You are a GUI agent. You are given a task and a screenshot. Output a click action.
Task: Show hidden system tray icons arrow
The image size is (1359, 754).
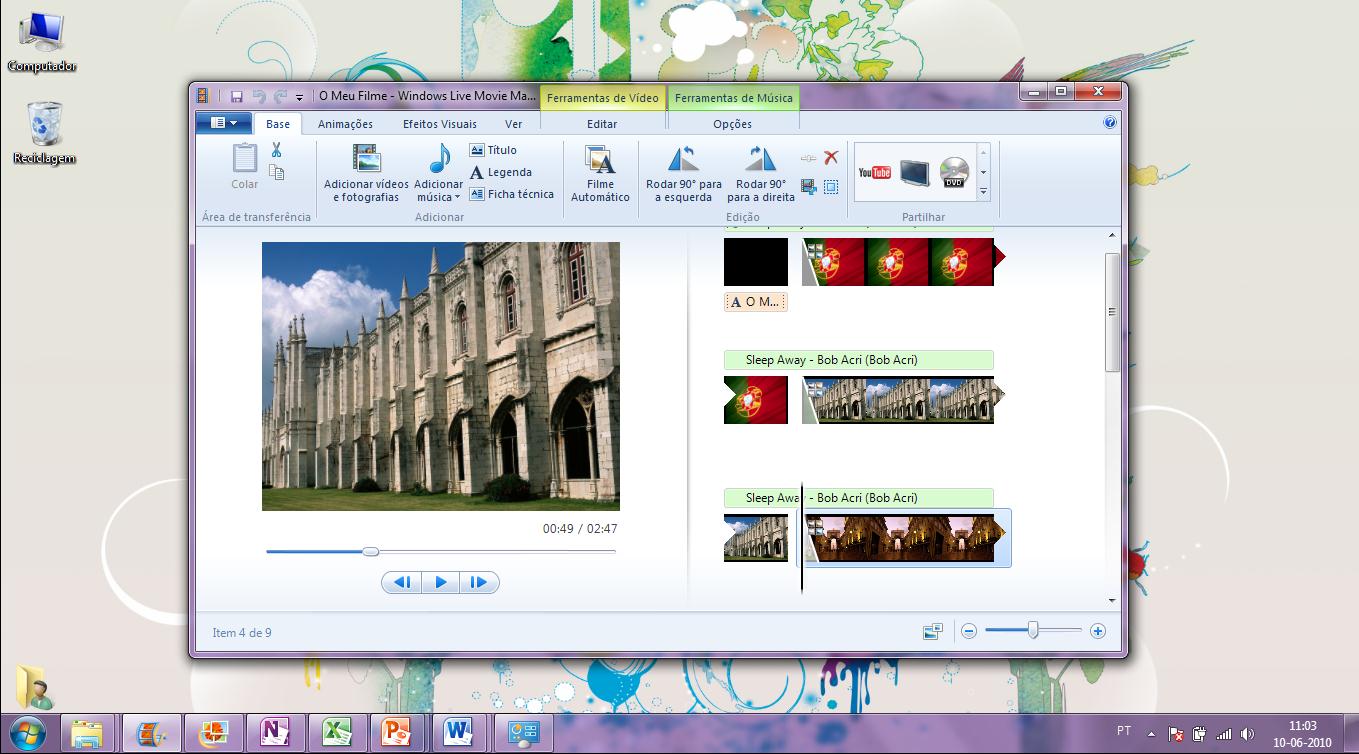[x=1151, y=733]
